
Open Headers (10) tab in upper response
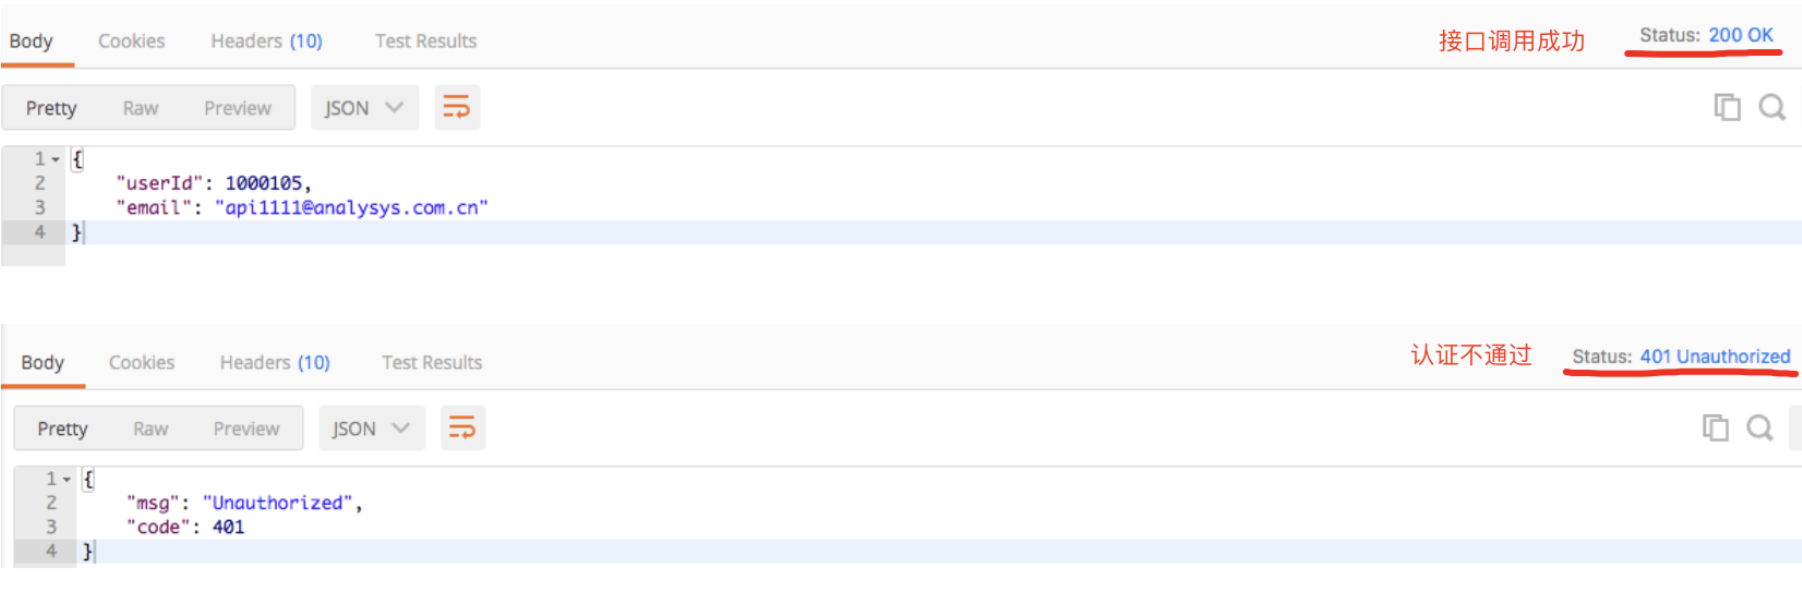click(x=267, y=41)
